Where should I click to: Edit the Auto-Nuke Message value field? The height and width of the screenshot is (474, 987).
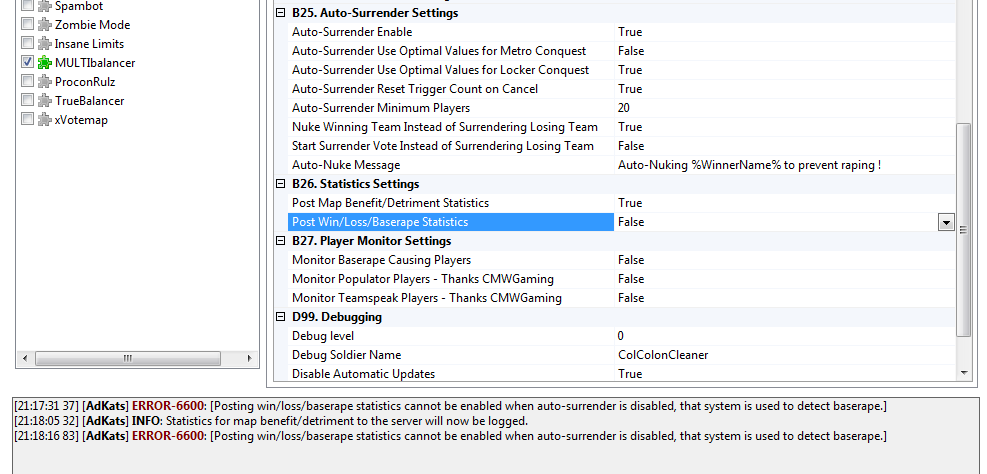[780, 165]
